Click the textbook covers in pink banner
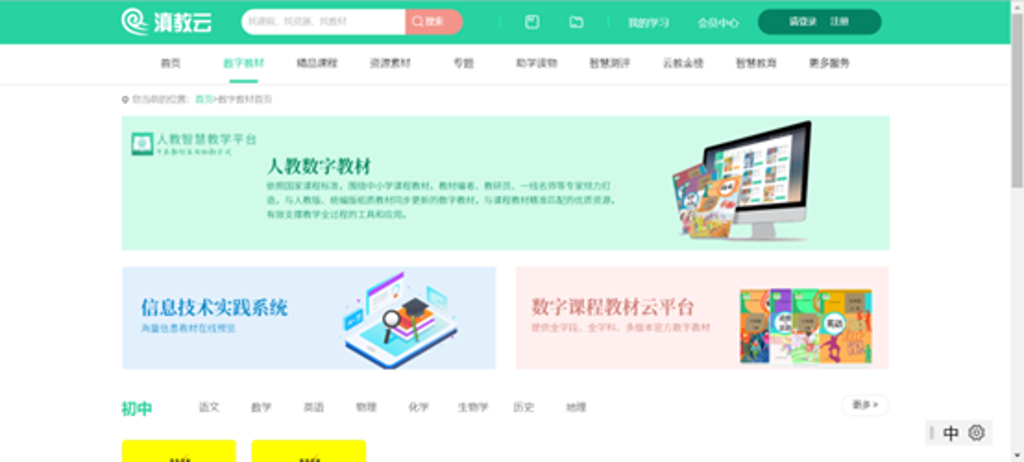 (806, 326)
